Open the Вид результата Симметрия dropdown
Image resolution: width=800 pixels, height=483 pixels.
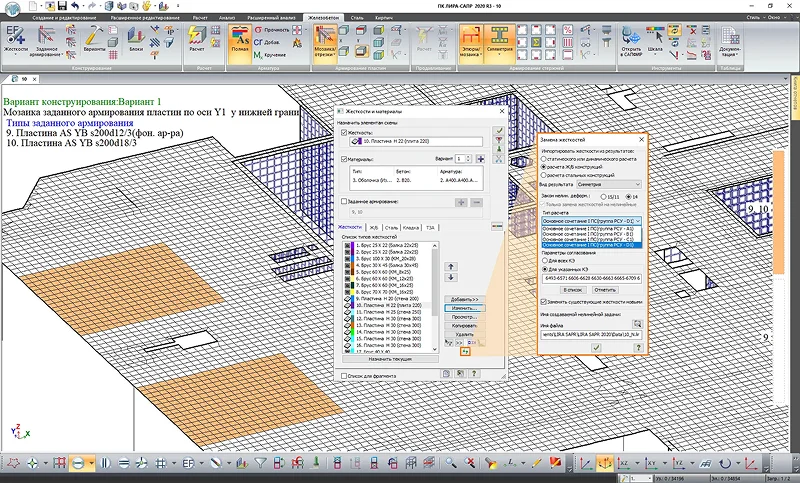(609, 184)
